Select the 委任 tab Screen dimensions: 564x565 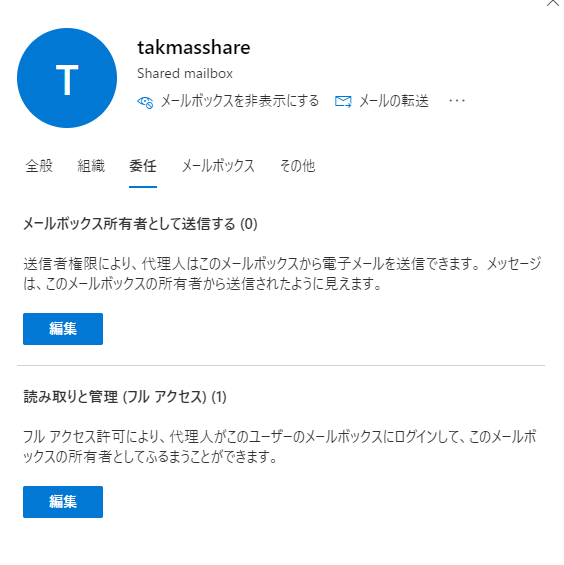coord(143,166)
